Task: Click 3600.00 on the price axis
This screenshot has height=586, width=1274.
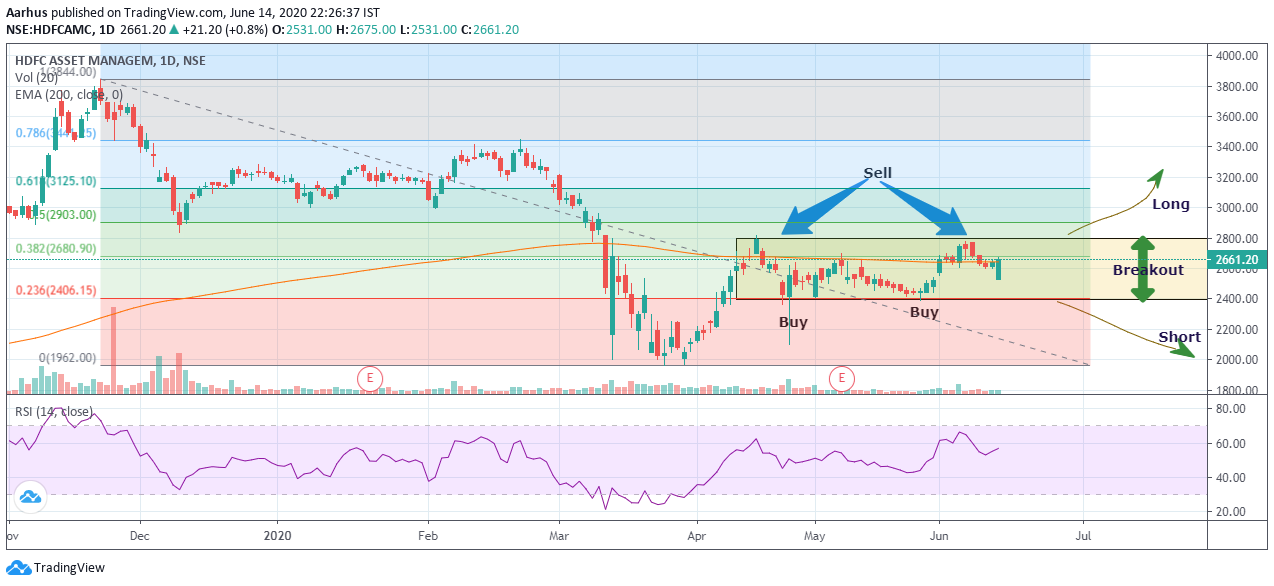Action: click(1239, 116)
